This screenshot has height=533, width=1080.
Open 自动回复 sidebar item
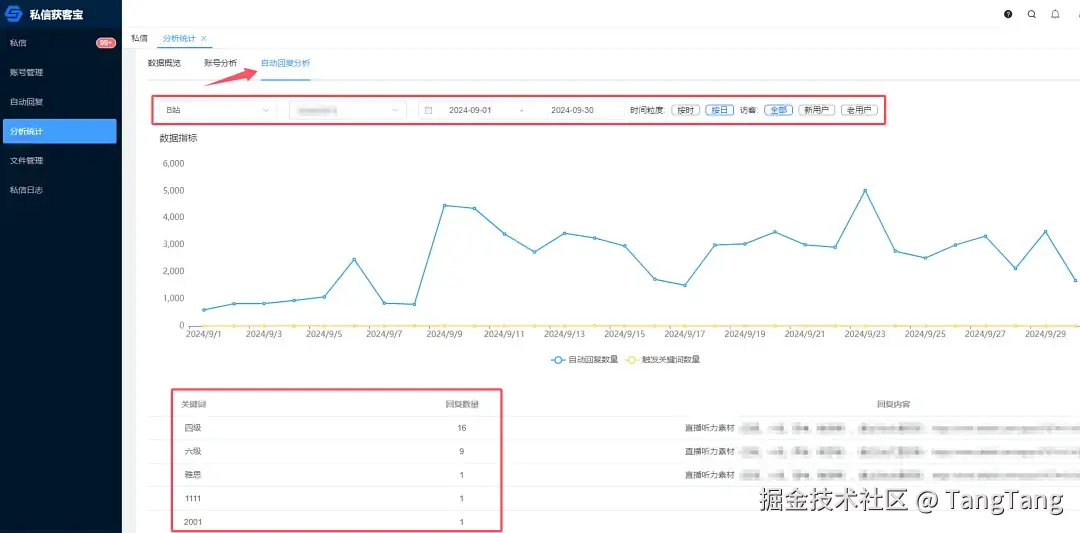pyautogui.click(x=60, y=102)
